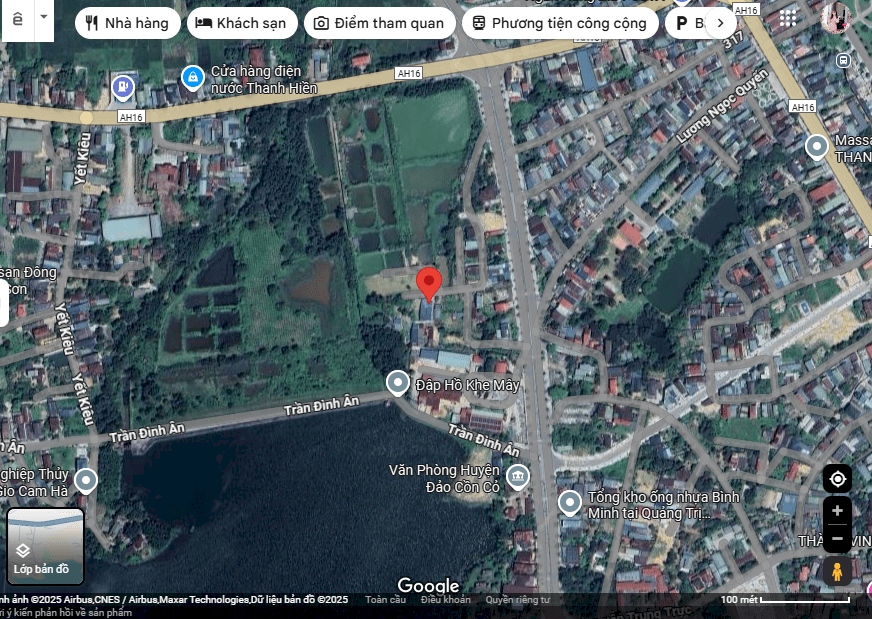Filter by Nhà hàng

[128, 23]
